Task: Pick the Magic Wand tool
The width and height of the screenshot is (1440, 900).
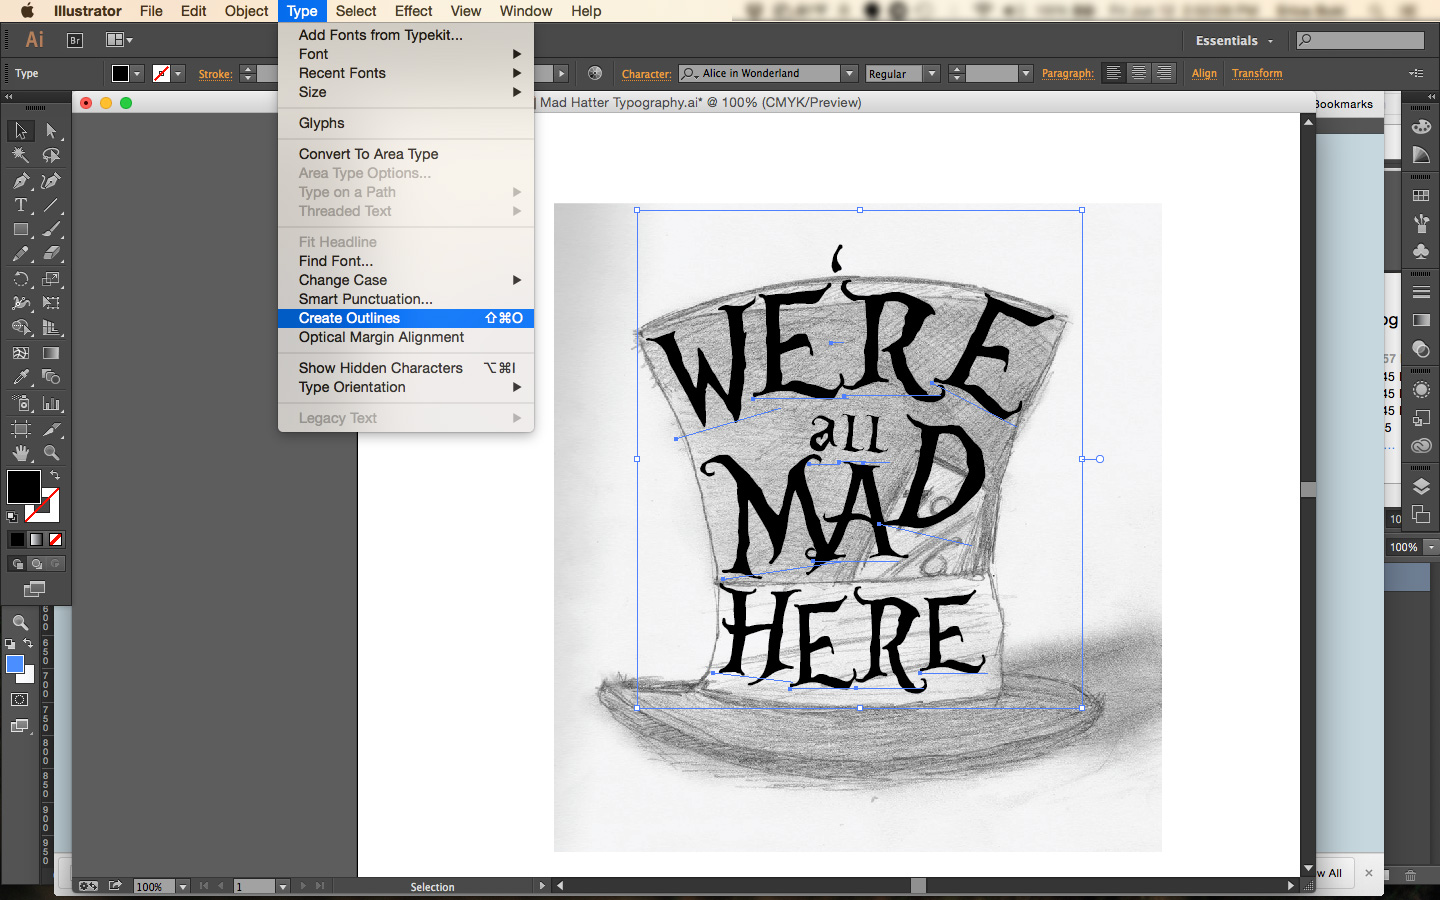Action: point(21,155)
